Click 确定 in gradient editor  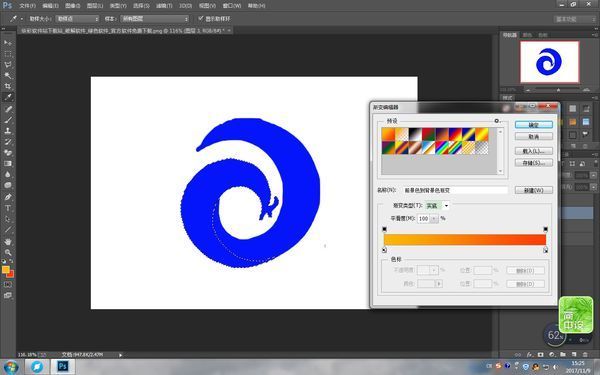(x=534, y=125)
